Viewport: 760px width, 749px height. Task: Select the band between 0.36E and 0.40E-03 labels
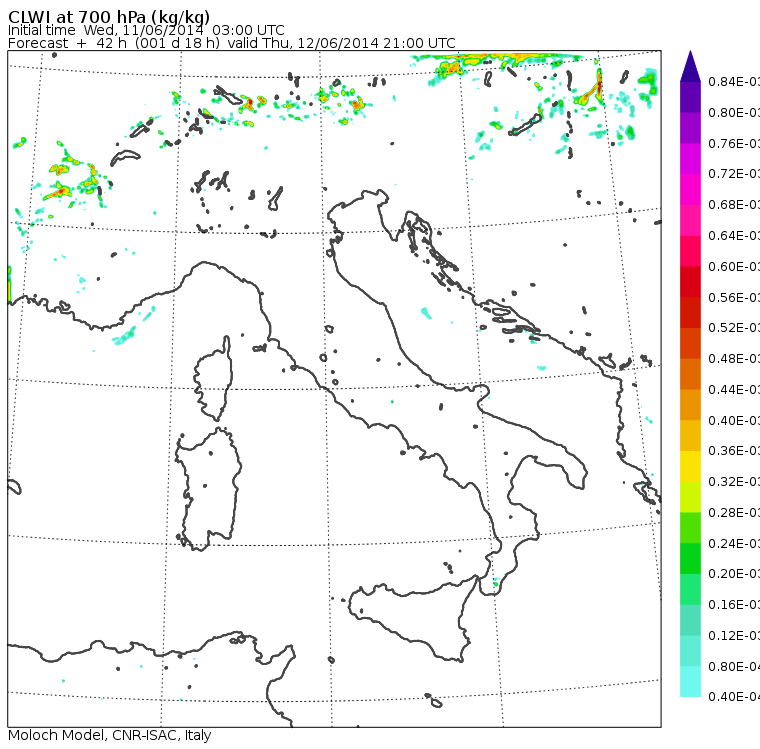point(690,436)
